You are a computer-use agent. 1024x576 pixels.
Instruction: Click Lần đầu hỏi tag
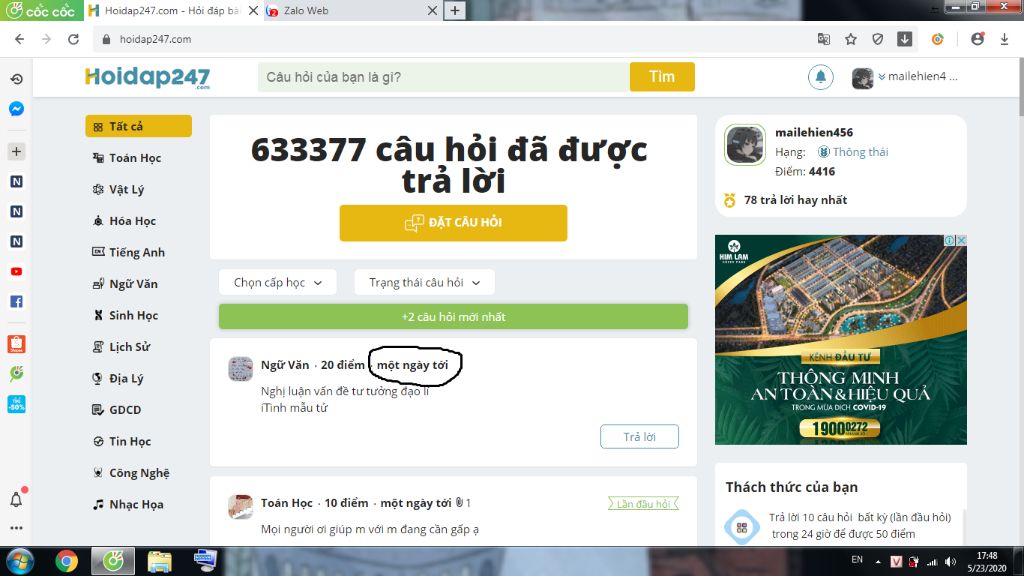click(x=643, y=504)
